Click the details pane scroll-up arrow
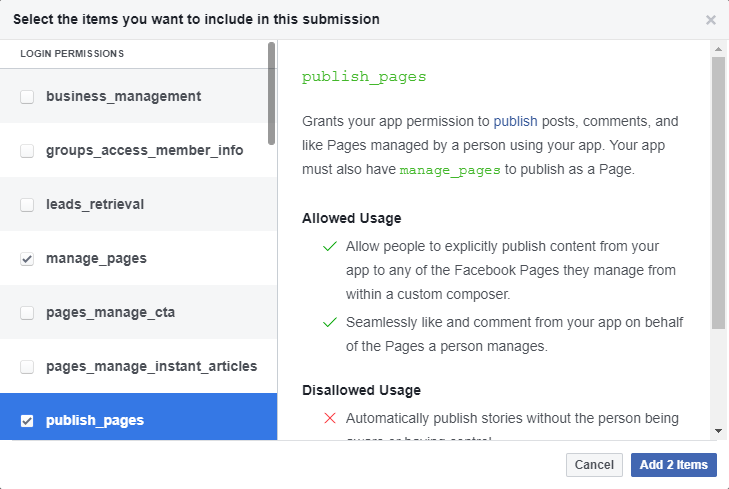The width and height of the screenshot is (729, 489). [718, 49]
